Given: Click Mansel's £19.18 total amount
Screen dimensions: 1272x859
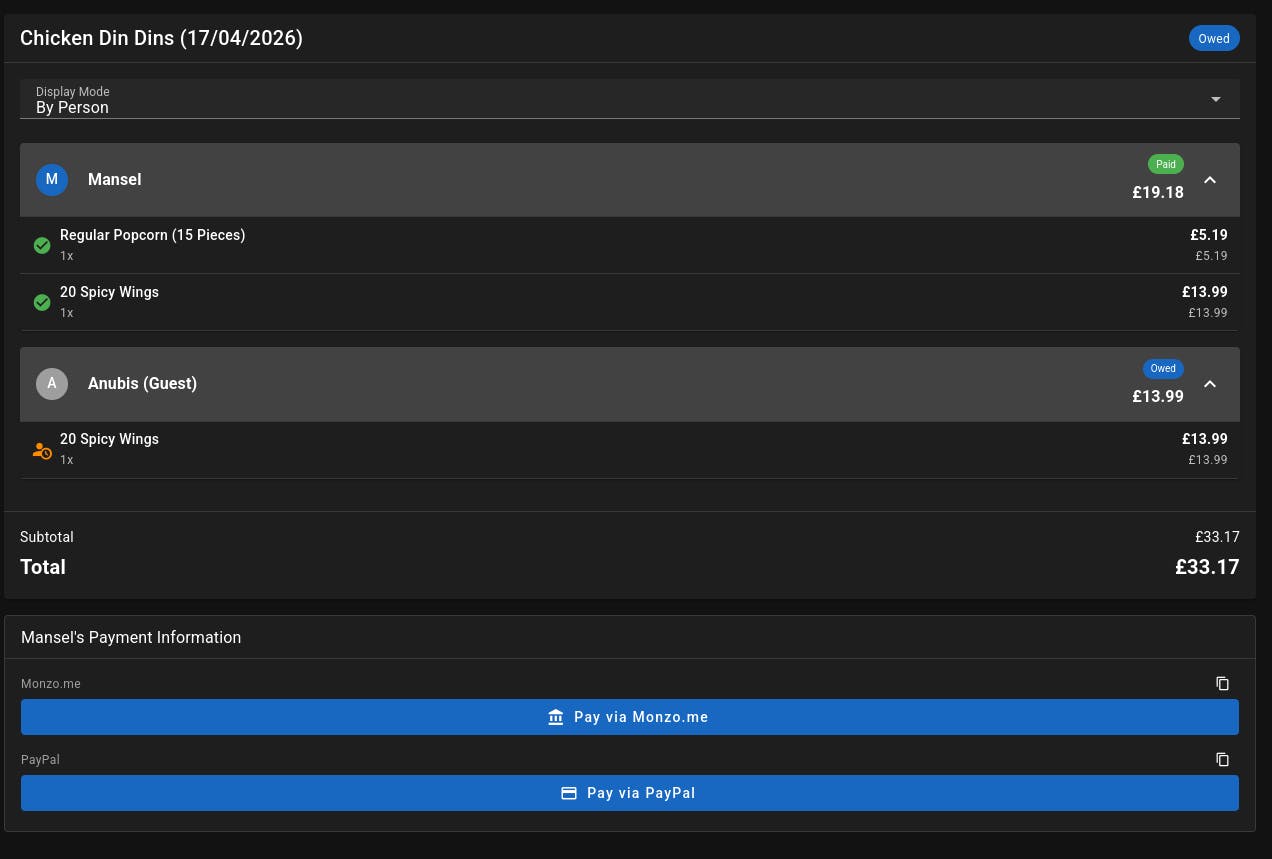Looking at the screenshot, I should click(x=1158, y=193).
